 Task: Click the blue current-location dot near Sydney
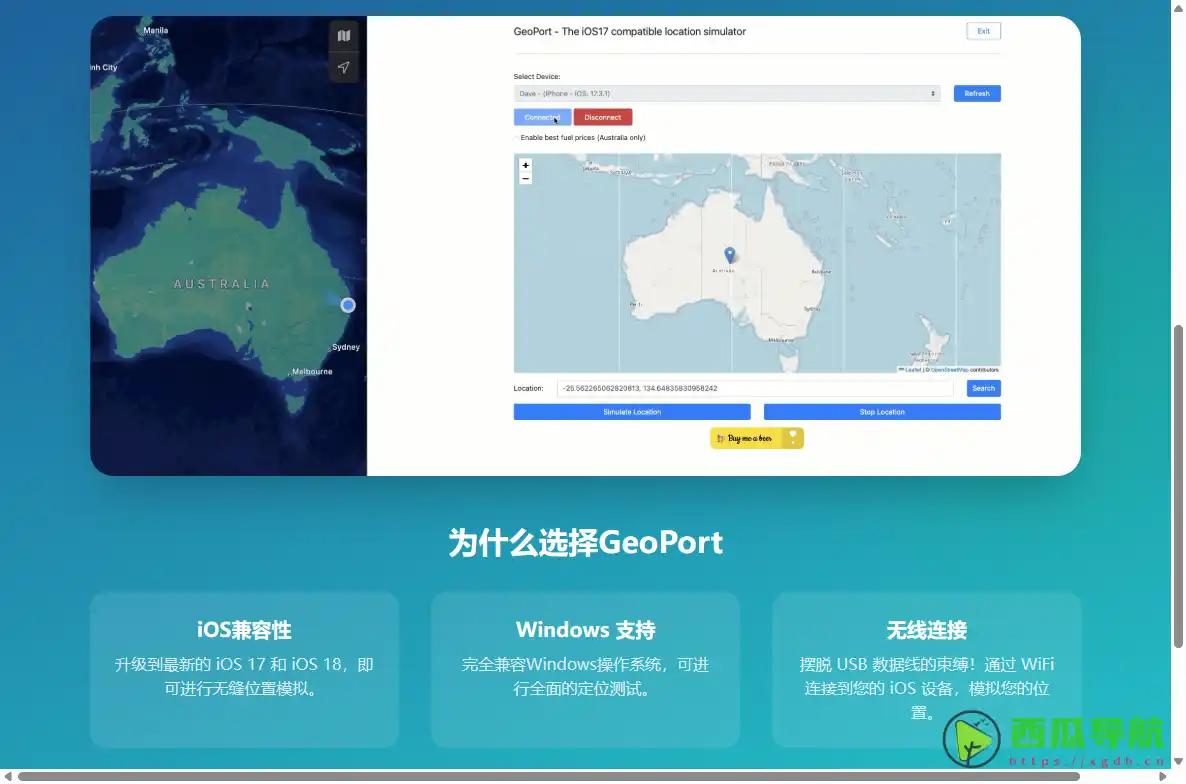click(348, 305)
